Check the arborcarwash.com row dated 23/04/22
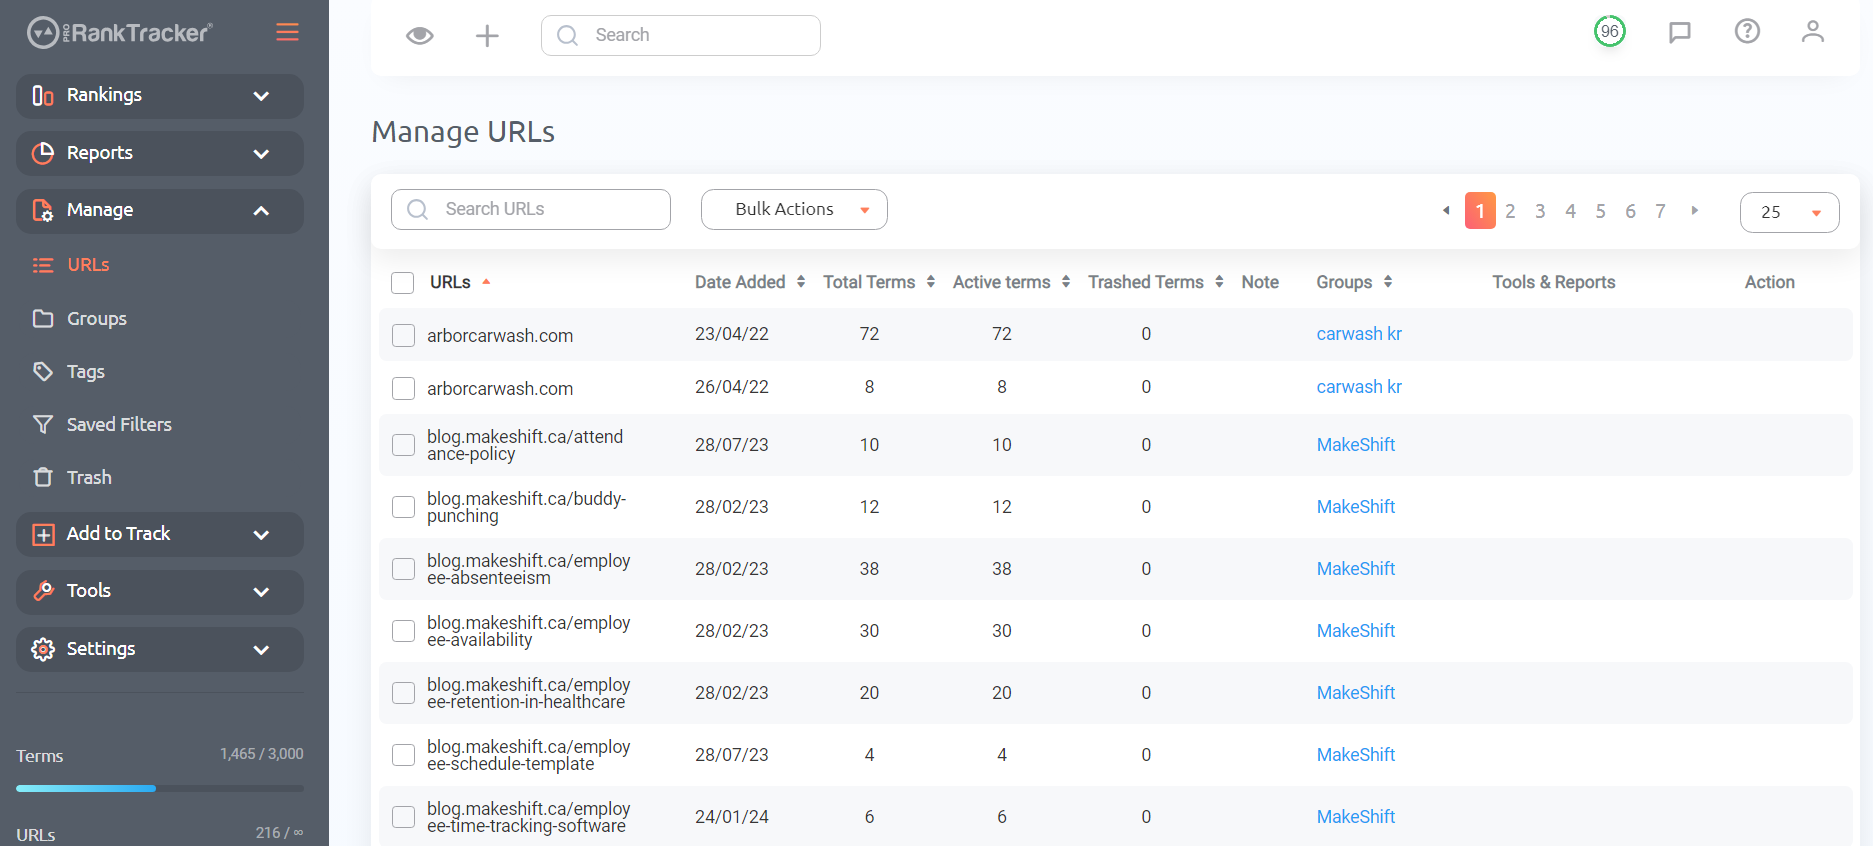1873x846 pixels. pos(404,335)
